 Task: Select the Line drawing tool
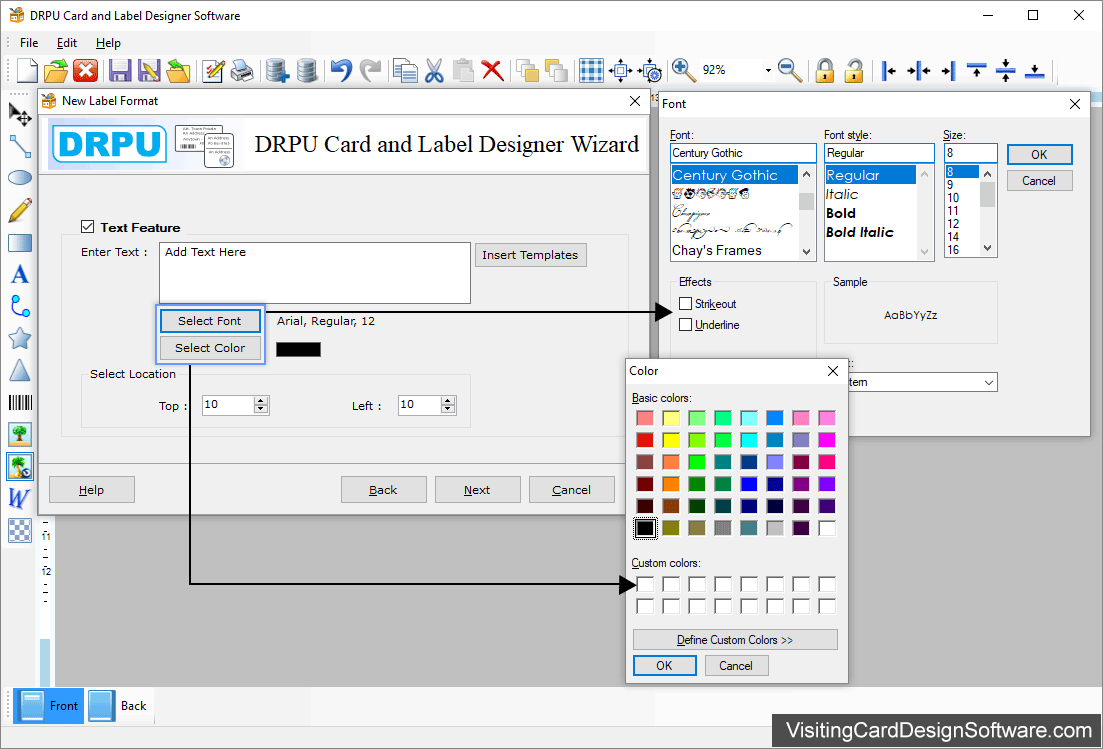pyautogui.click(x=20, y=146)
